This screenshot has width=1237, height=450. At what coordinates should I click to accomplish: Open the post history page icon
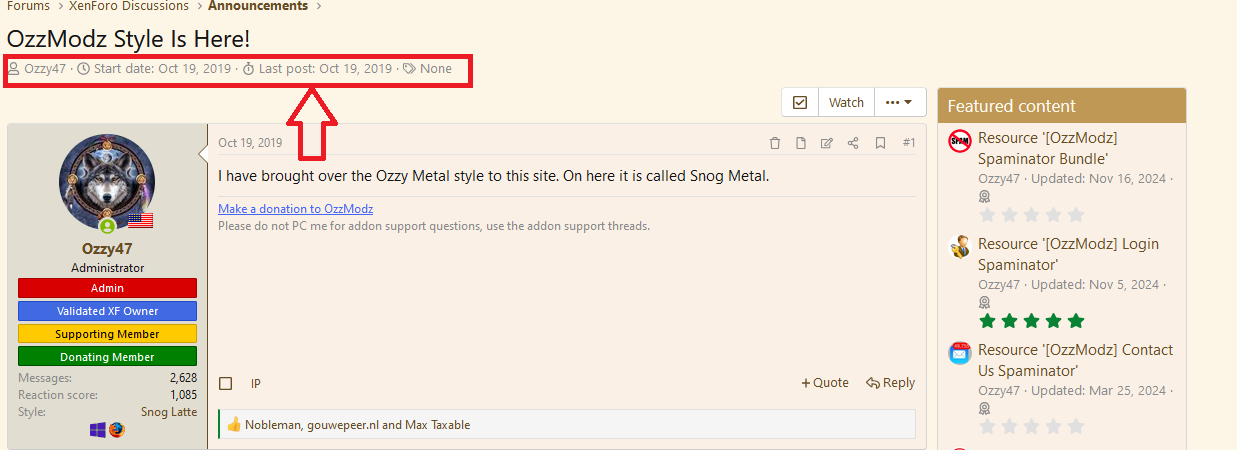coord(801,143)
